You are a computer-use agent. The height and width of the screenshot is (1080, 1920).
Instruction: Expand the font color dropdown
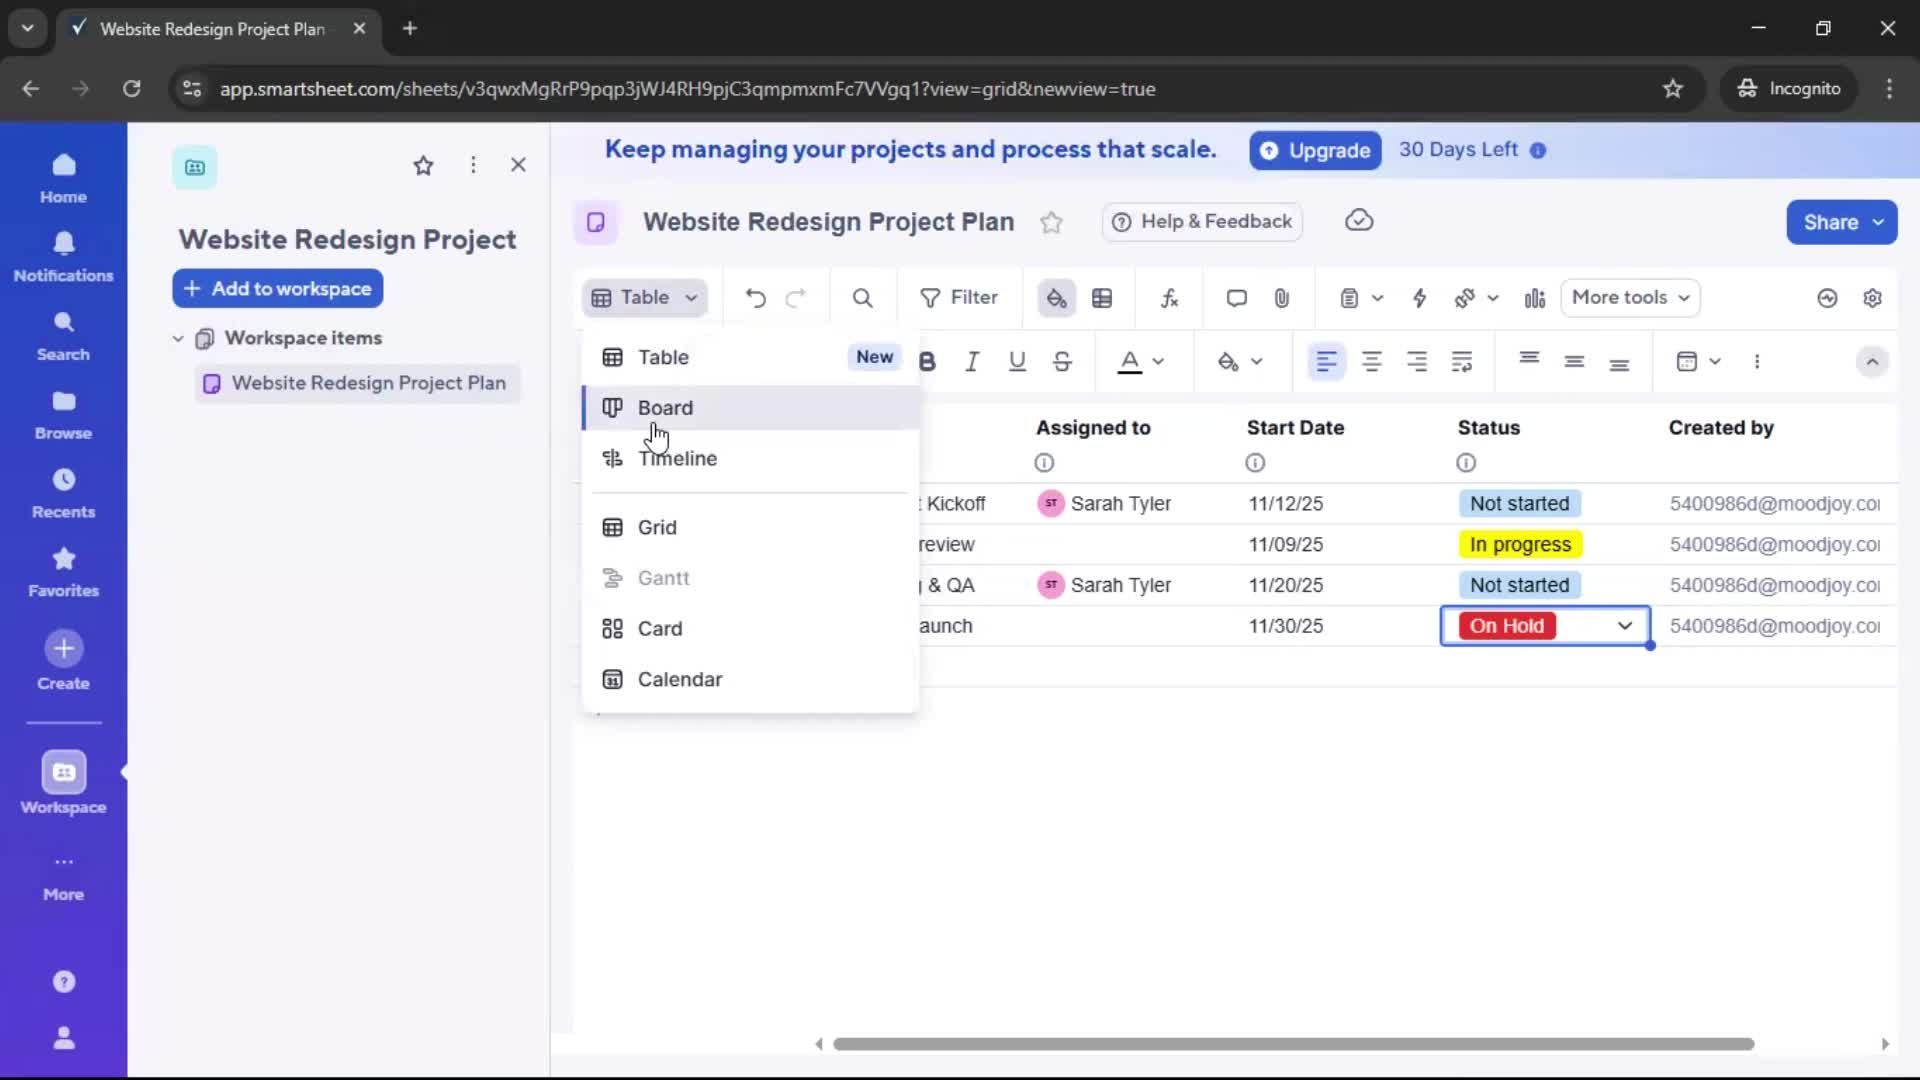(1159, 362)
